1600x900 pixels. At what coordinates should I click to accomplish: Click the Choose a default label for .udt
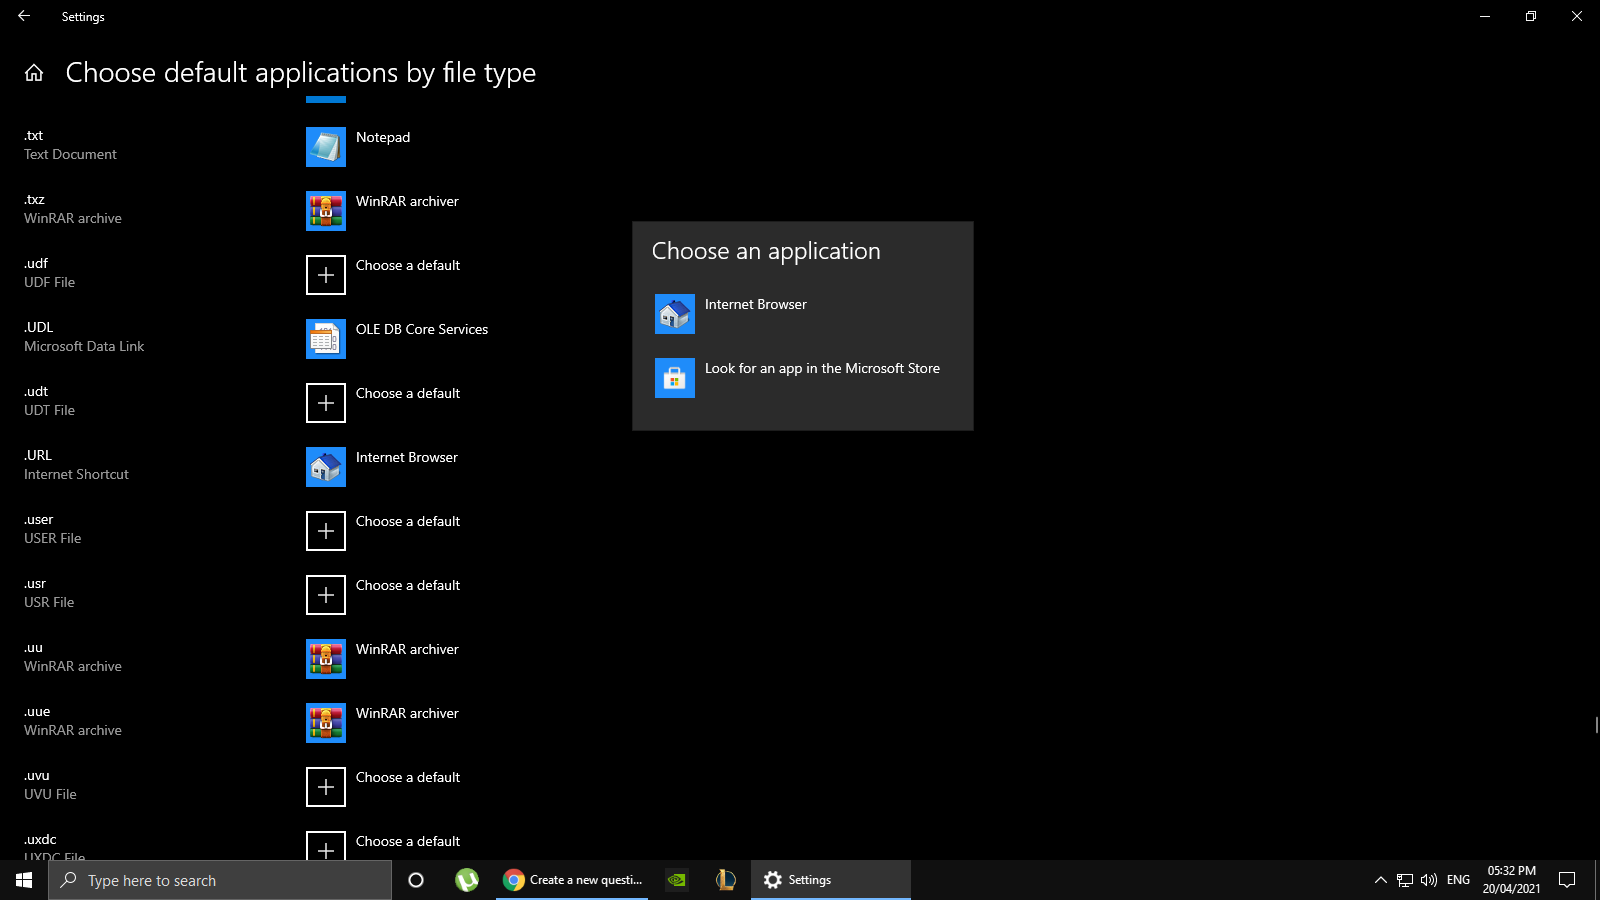click(408, 393)
